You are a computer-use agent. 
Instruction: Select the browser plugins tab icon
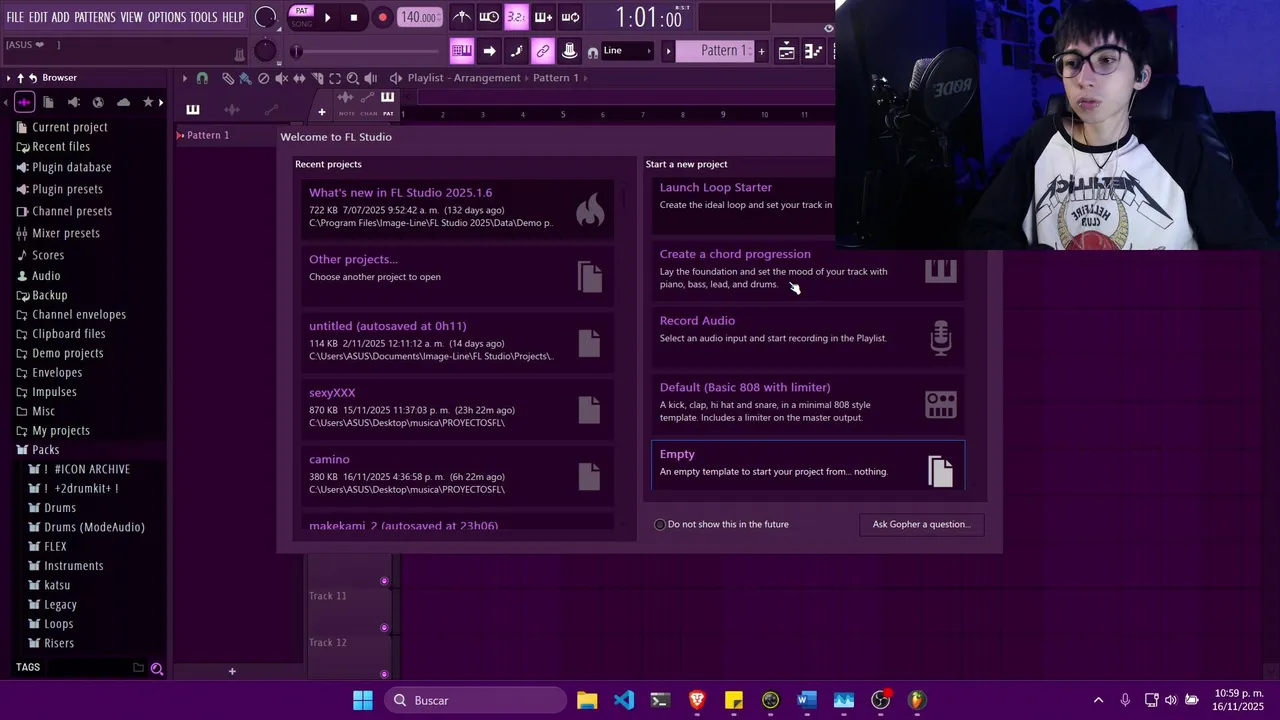[x=73, y=102]
